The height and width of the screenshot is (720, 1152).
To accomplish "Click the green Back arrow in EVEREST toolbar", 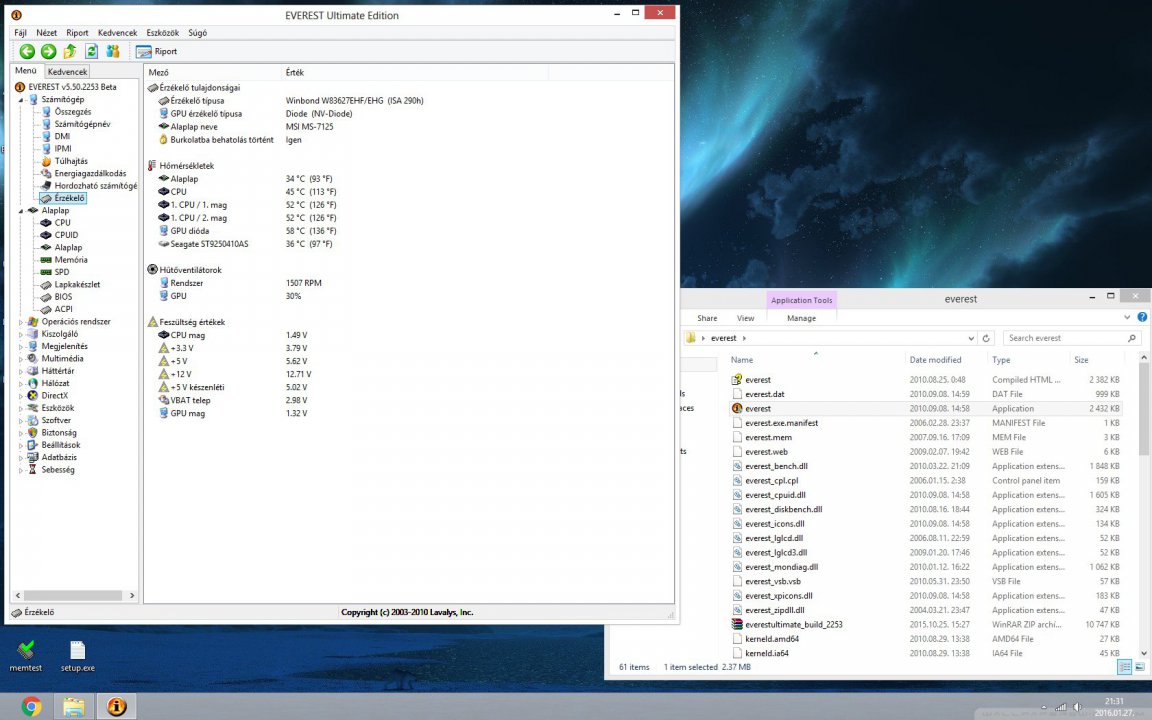I will tap(27, 51).
